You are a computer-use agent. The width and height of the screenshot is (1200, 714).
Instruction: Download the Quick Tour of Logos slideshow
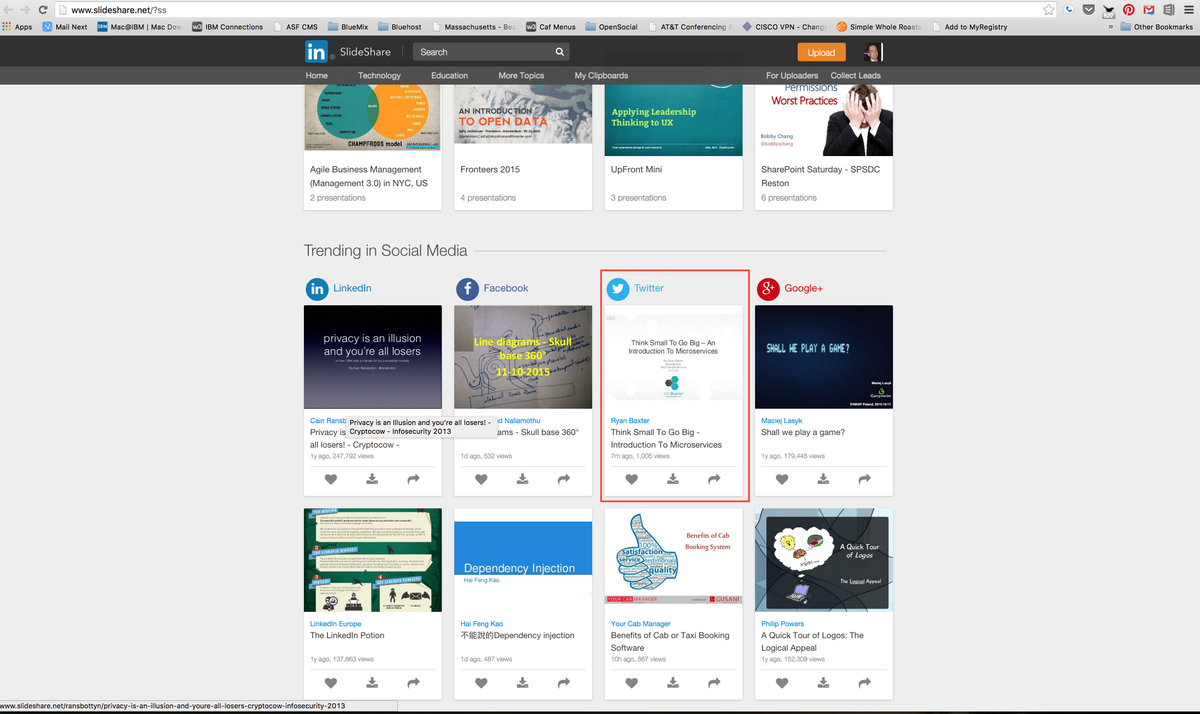823,683
